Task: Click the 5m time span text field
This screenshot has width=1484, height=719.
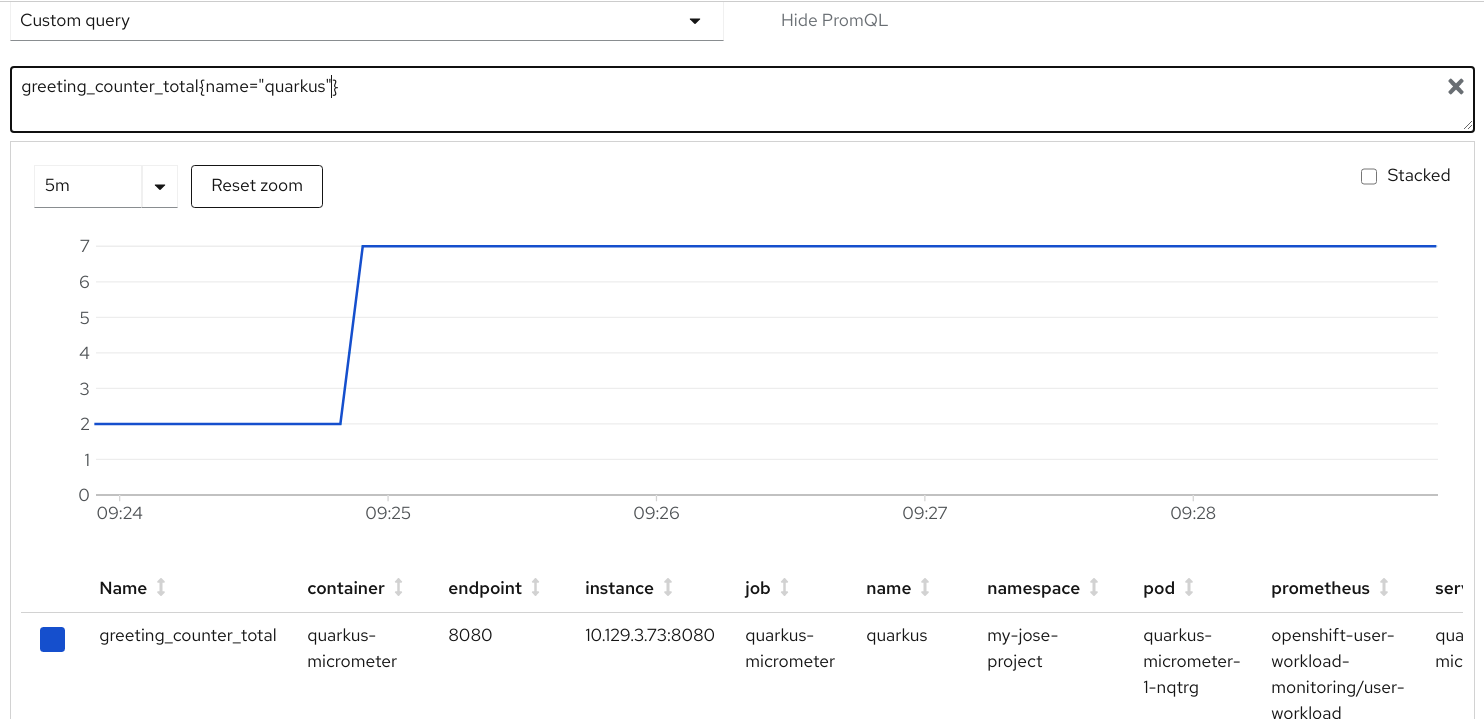Action: pos(88,187)
